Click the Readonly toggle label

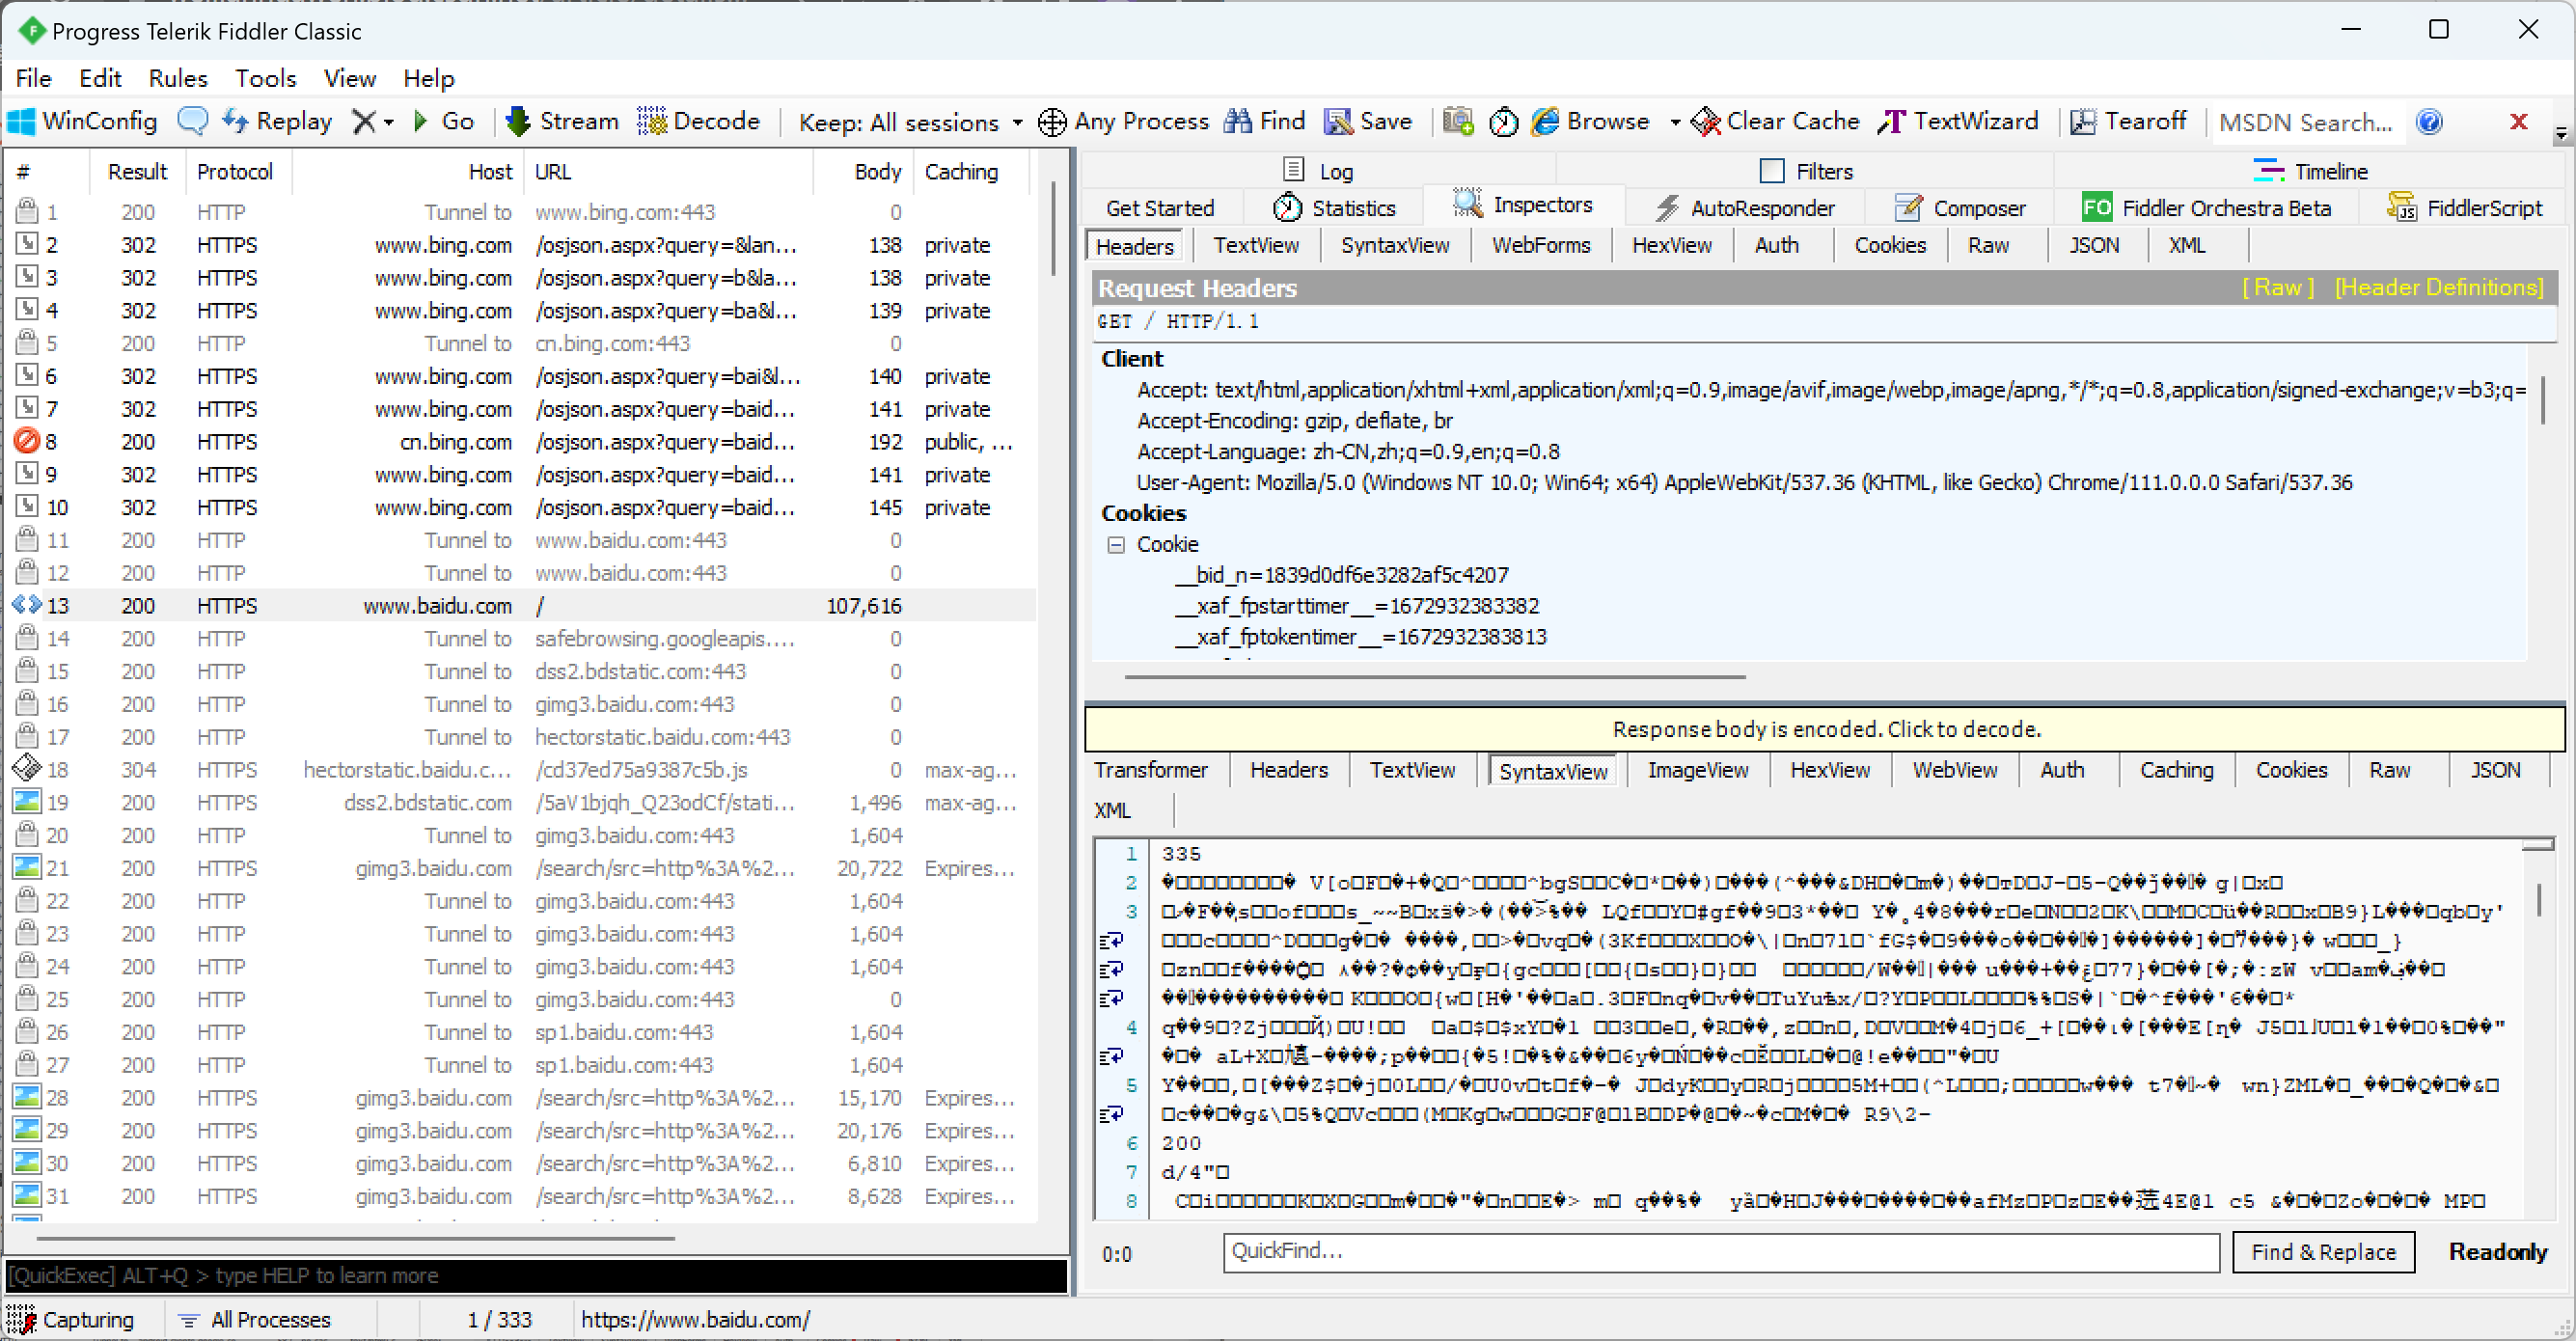pos(2497,1252)
